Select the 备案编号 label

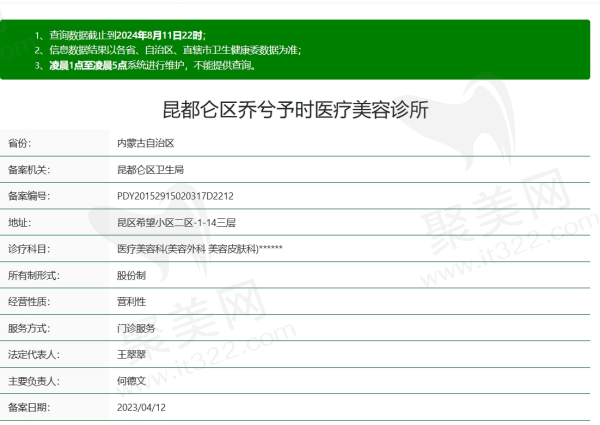tap(29, 196)
